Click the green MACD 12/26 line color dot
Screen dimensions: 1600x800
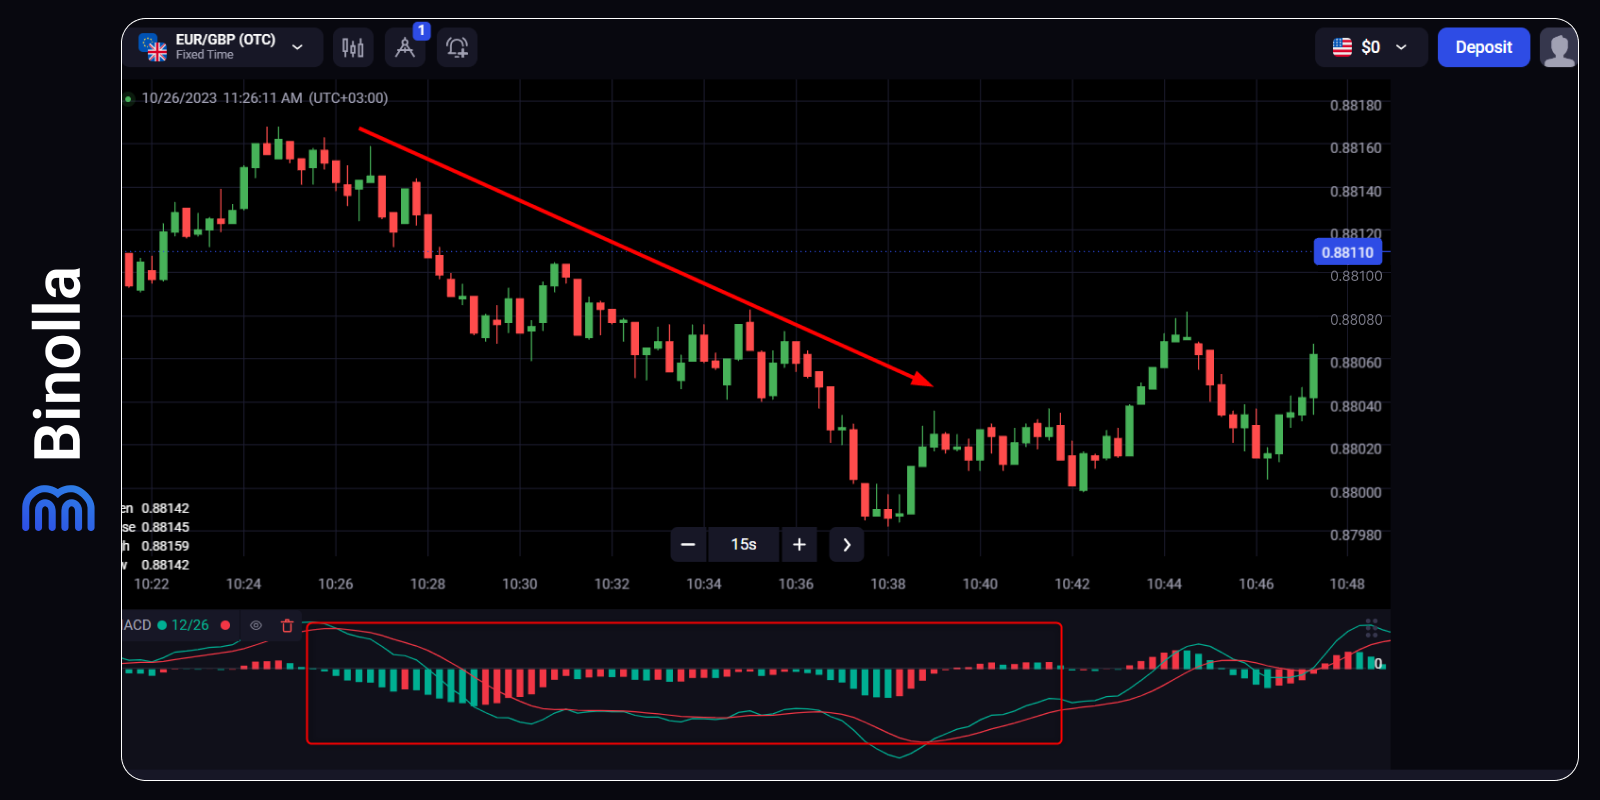(x=162, y=626)
